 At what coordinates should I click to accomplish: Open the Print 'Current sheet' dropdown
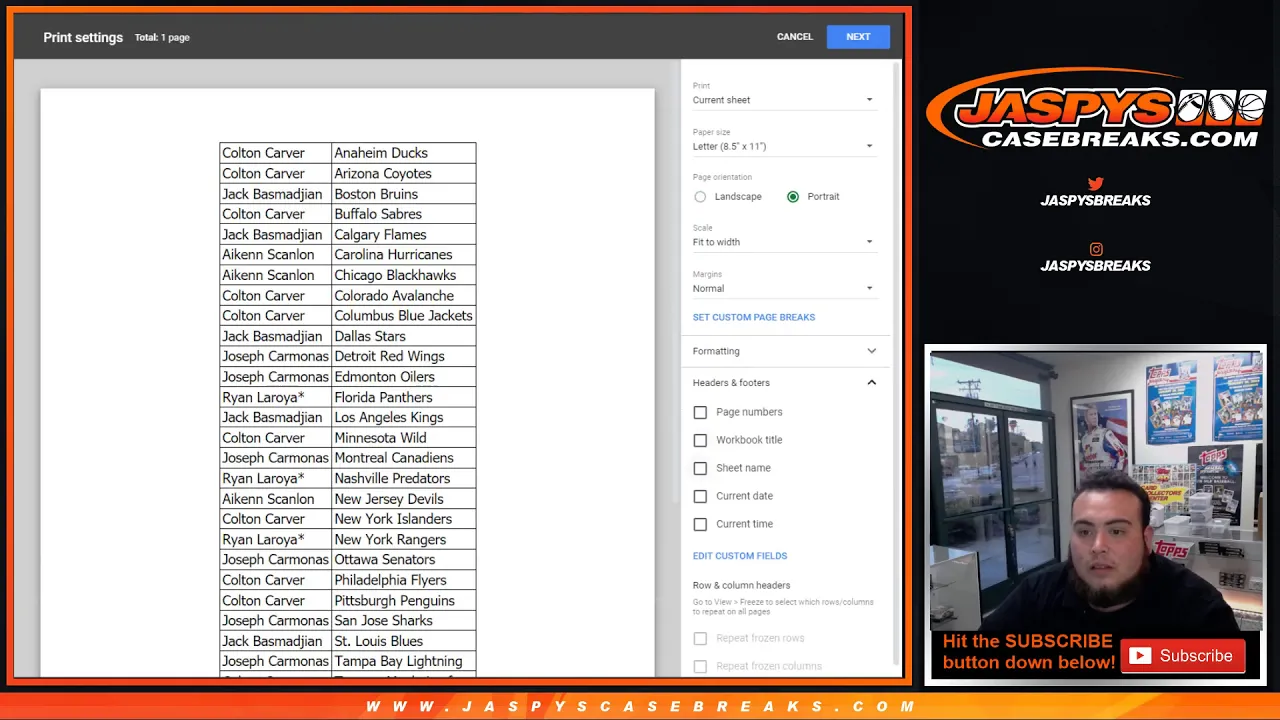[783, 100]
